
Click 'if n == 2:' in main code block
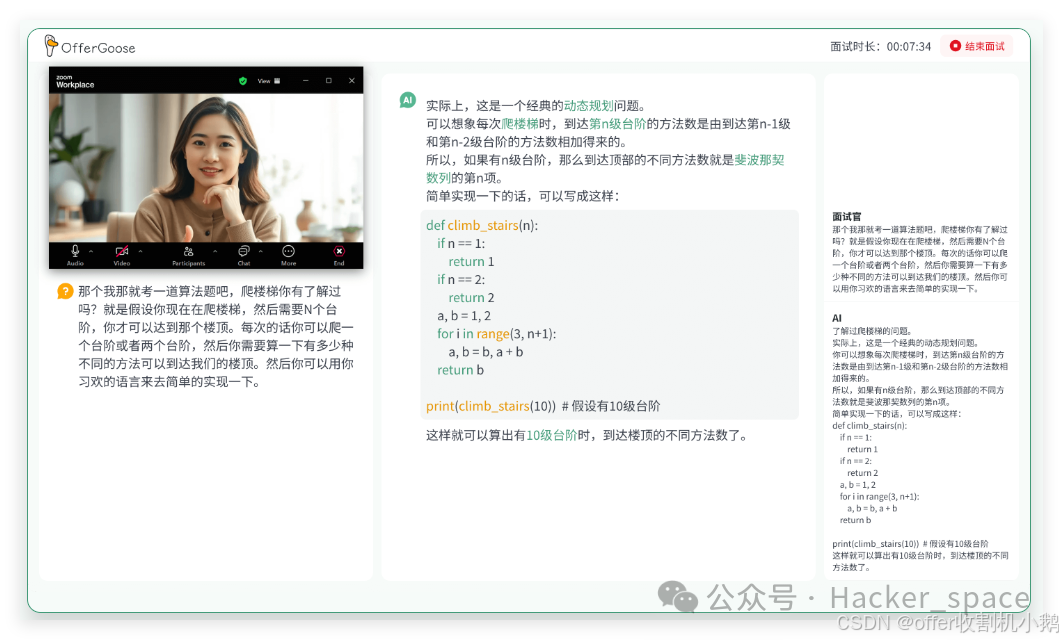(461, 280)
